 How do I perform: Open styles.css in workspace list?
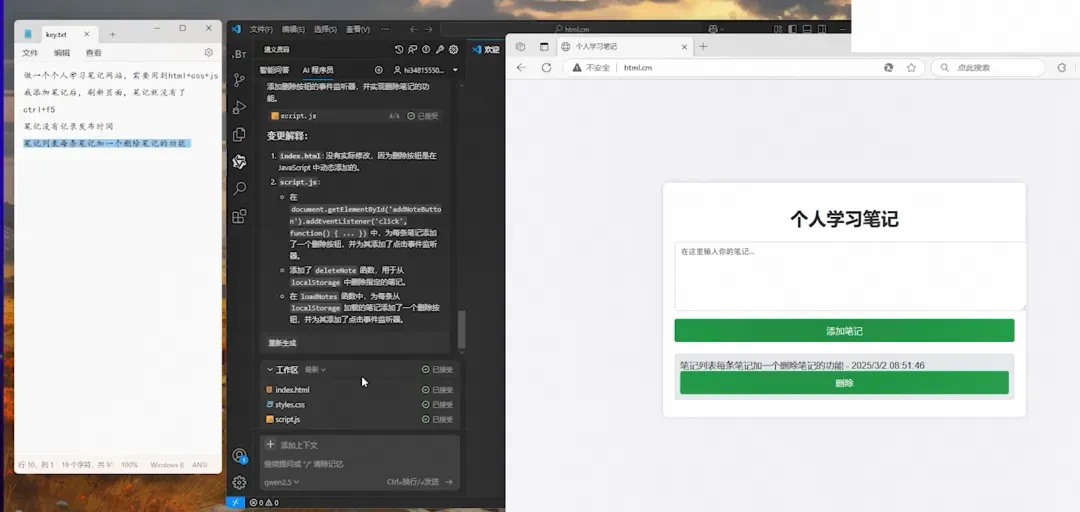pyautogui.click(x=285, y=405)
